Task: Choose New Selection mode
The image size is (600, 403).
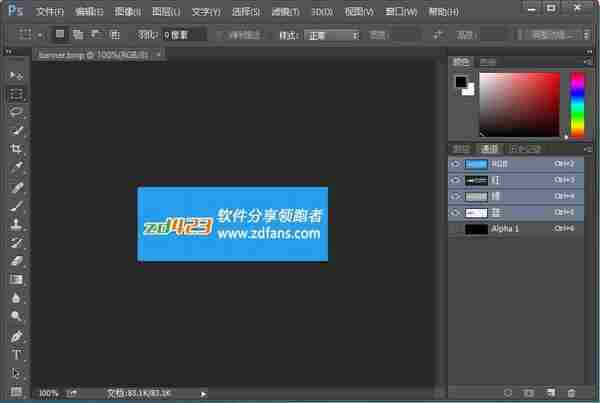Action: (60, 34)
